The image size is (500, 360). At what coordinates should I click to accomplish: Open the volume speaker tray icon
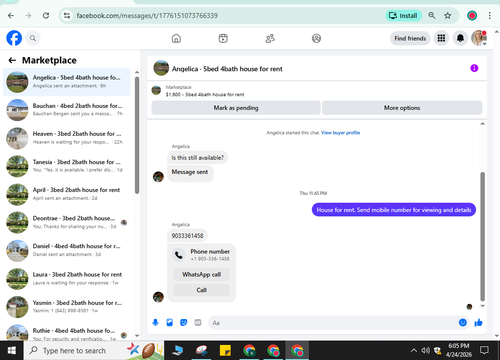point(425,350)
